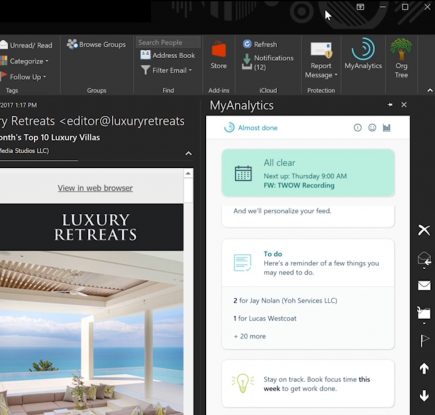The height and width of the screenshot is (415, 435).
Task: Click the Luxury Retreats banner image
Action: 91,227
